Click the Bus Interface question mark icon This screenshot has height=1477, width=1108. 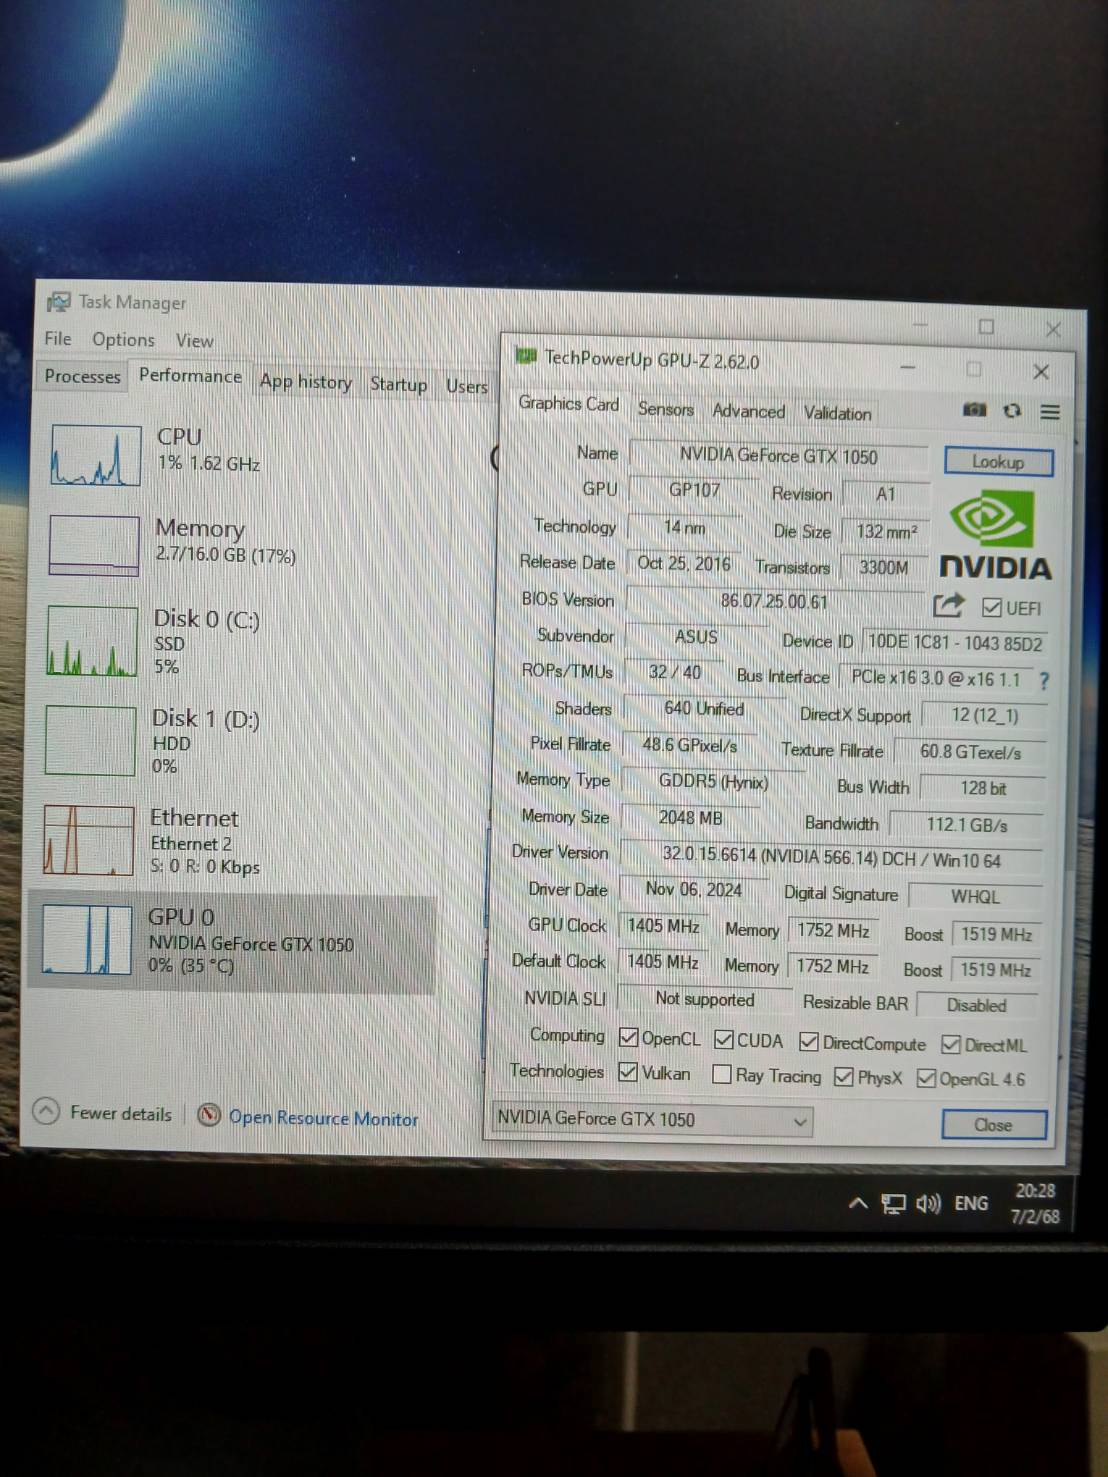pyautogui.click(x=1044, y=681)
